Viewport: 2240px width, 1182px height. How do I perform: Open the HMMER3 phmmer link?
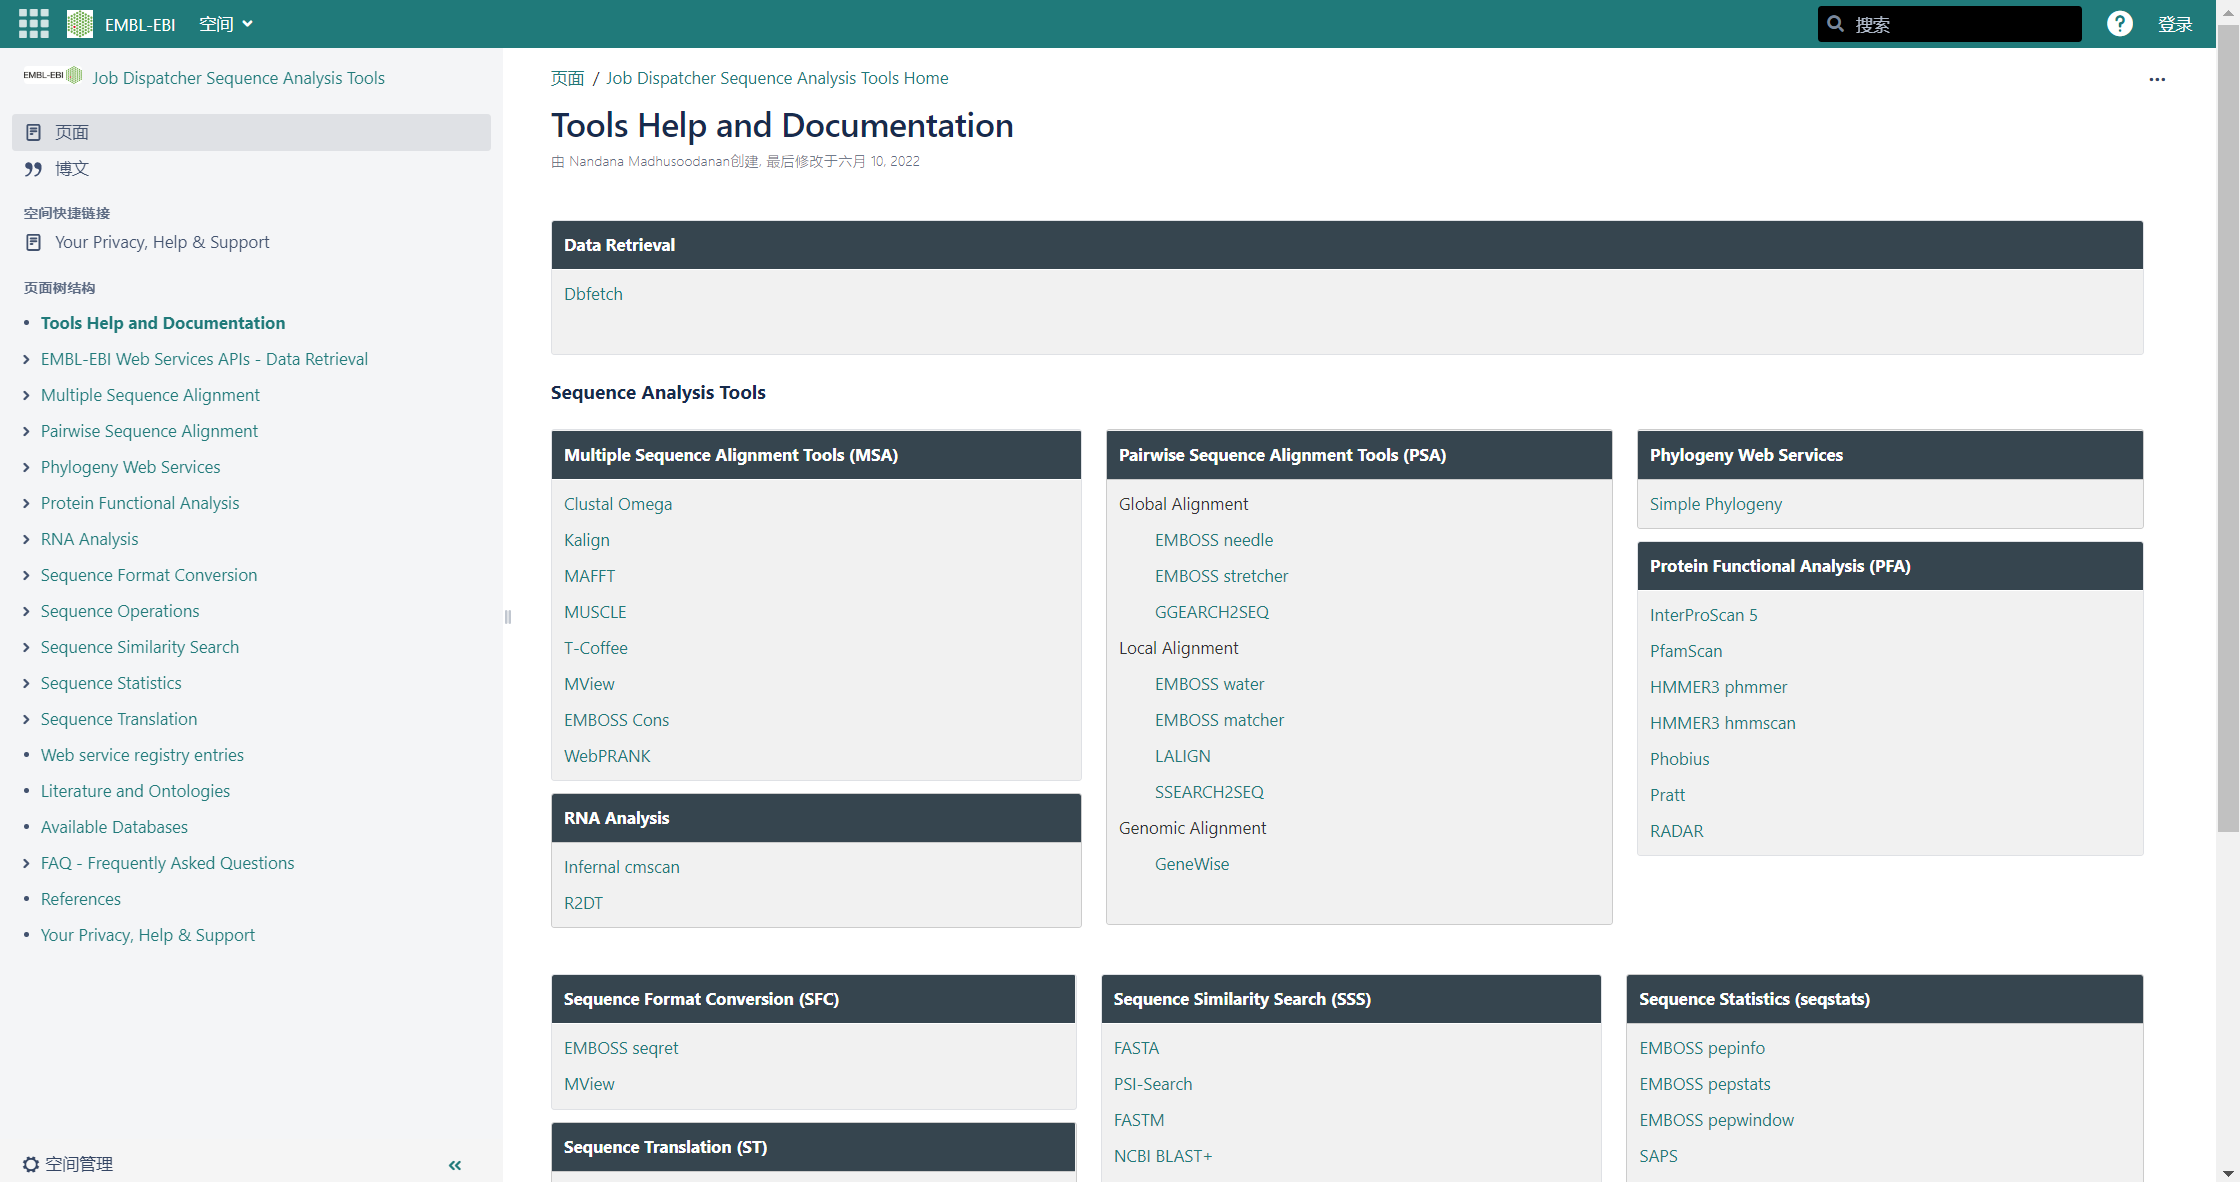1719,687
